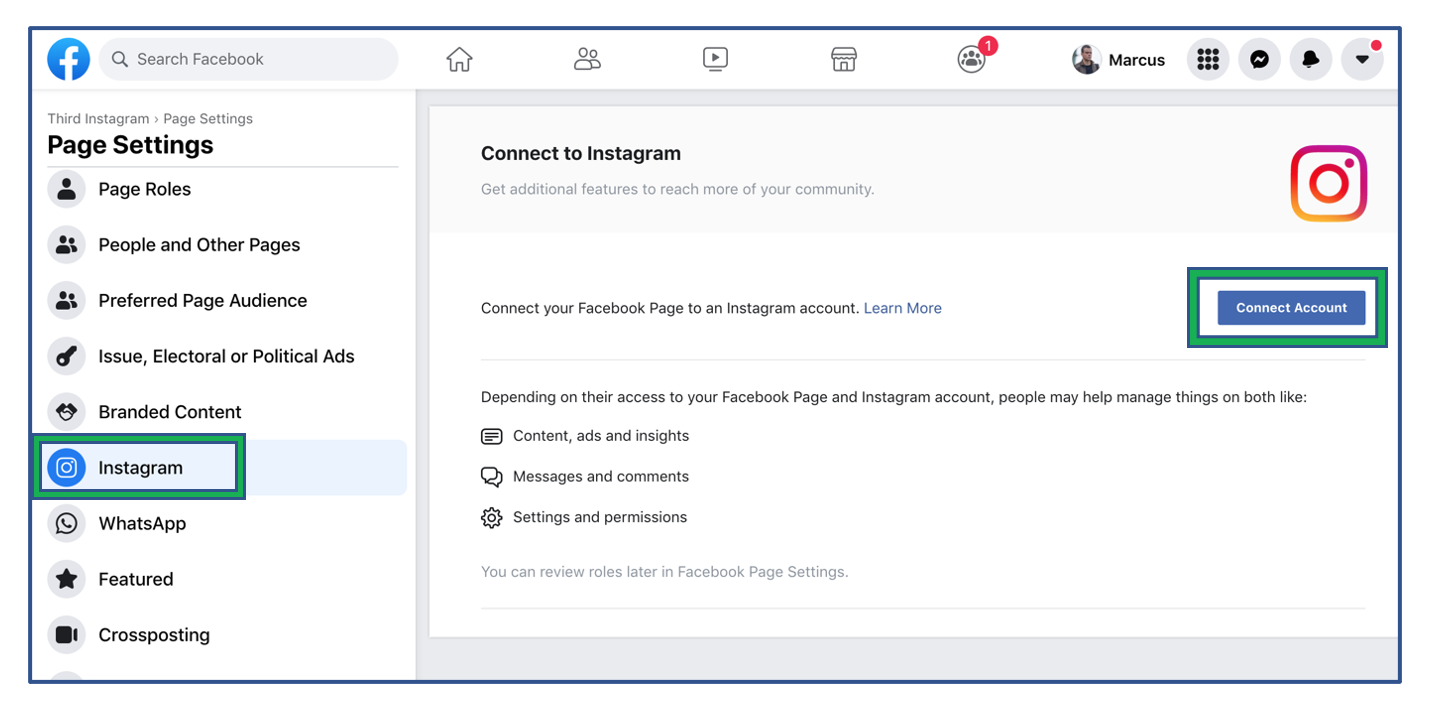Click the WhatsApp sidebar icon
The height and width of the screenshot is (714, 1434).
67,524
